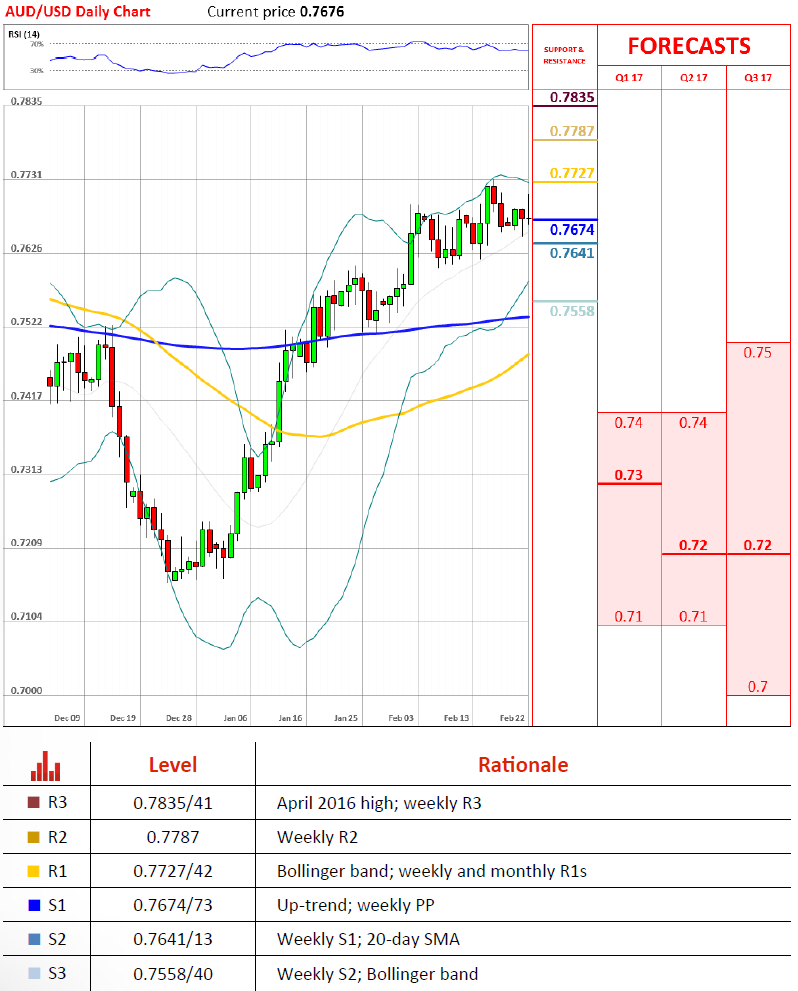Click the 0.7787 resistance level label

tap(572, 131)
